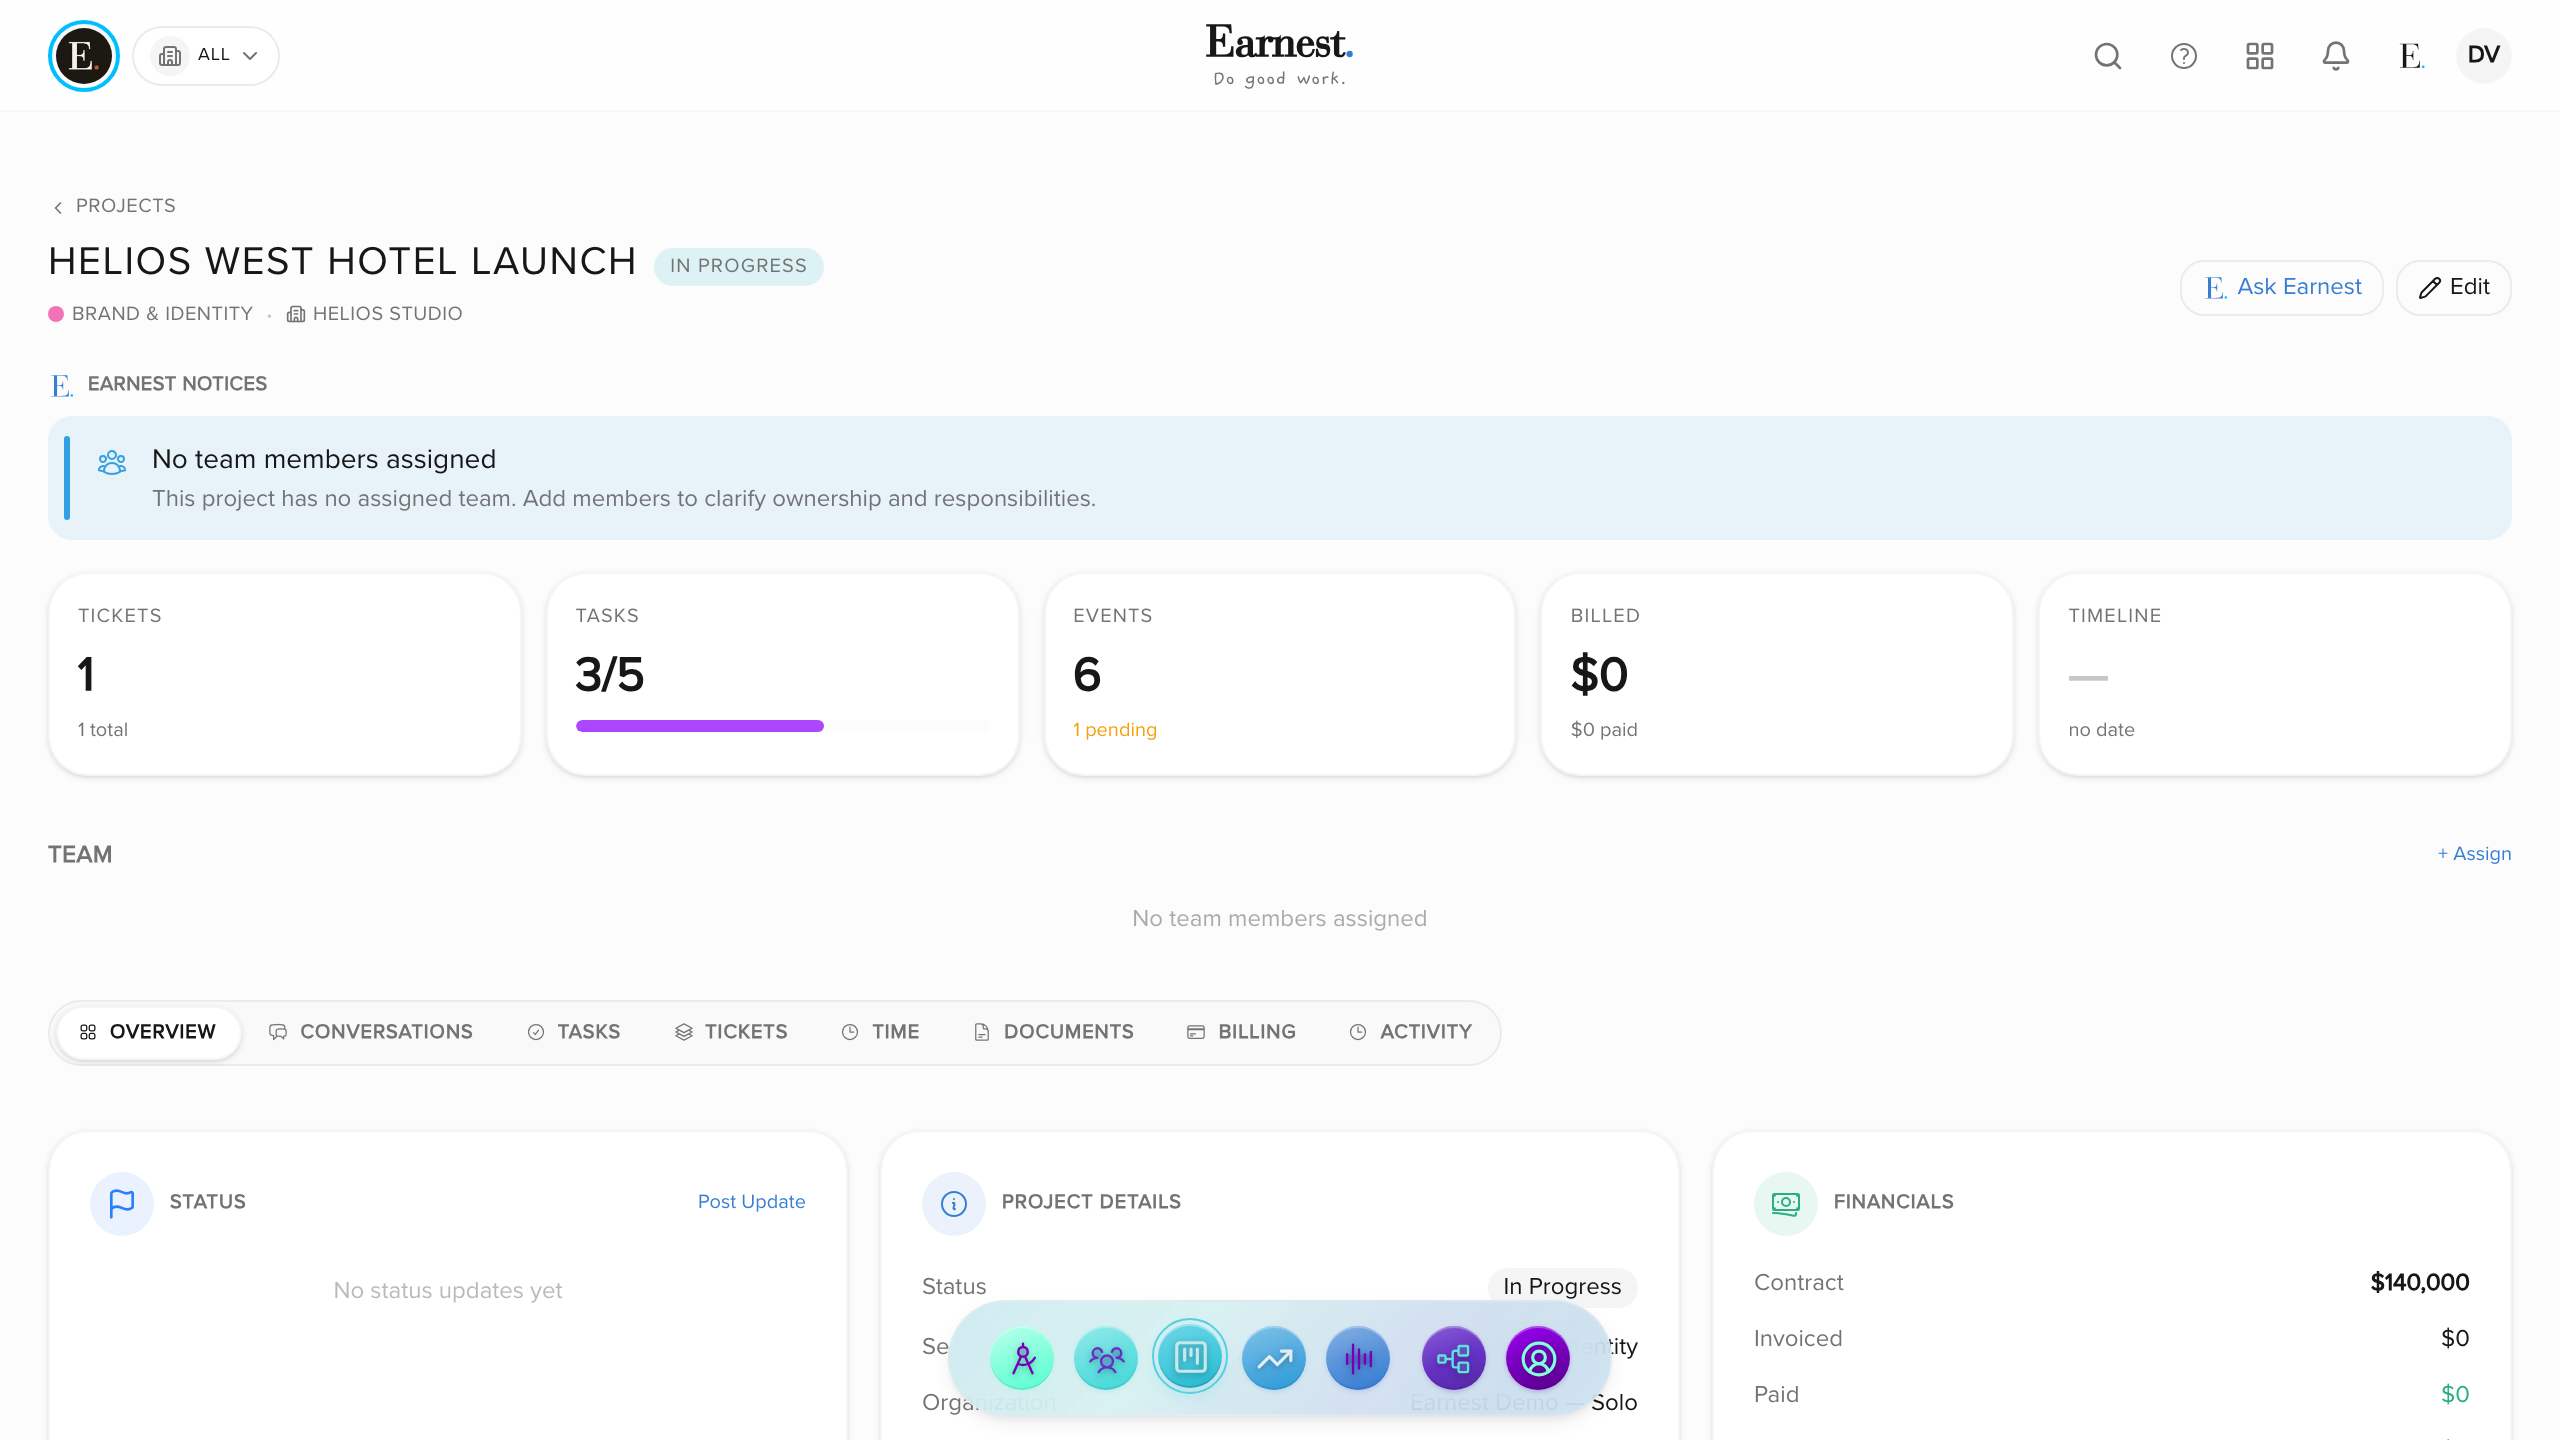This screenshot has height=1440, width=2560.
Task: Open the TICKETS summary card
Action: 285,674
